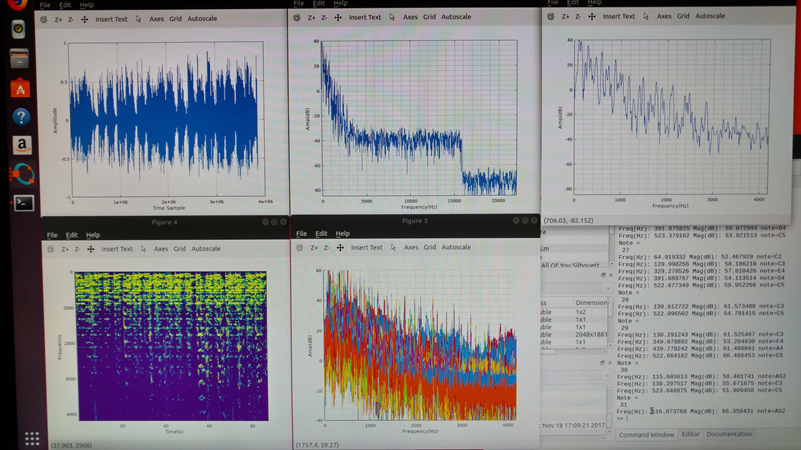This screenshot has height=450, width=801.
Task: Open the File menu of Figure 4
Action: [x=52, y=235]
